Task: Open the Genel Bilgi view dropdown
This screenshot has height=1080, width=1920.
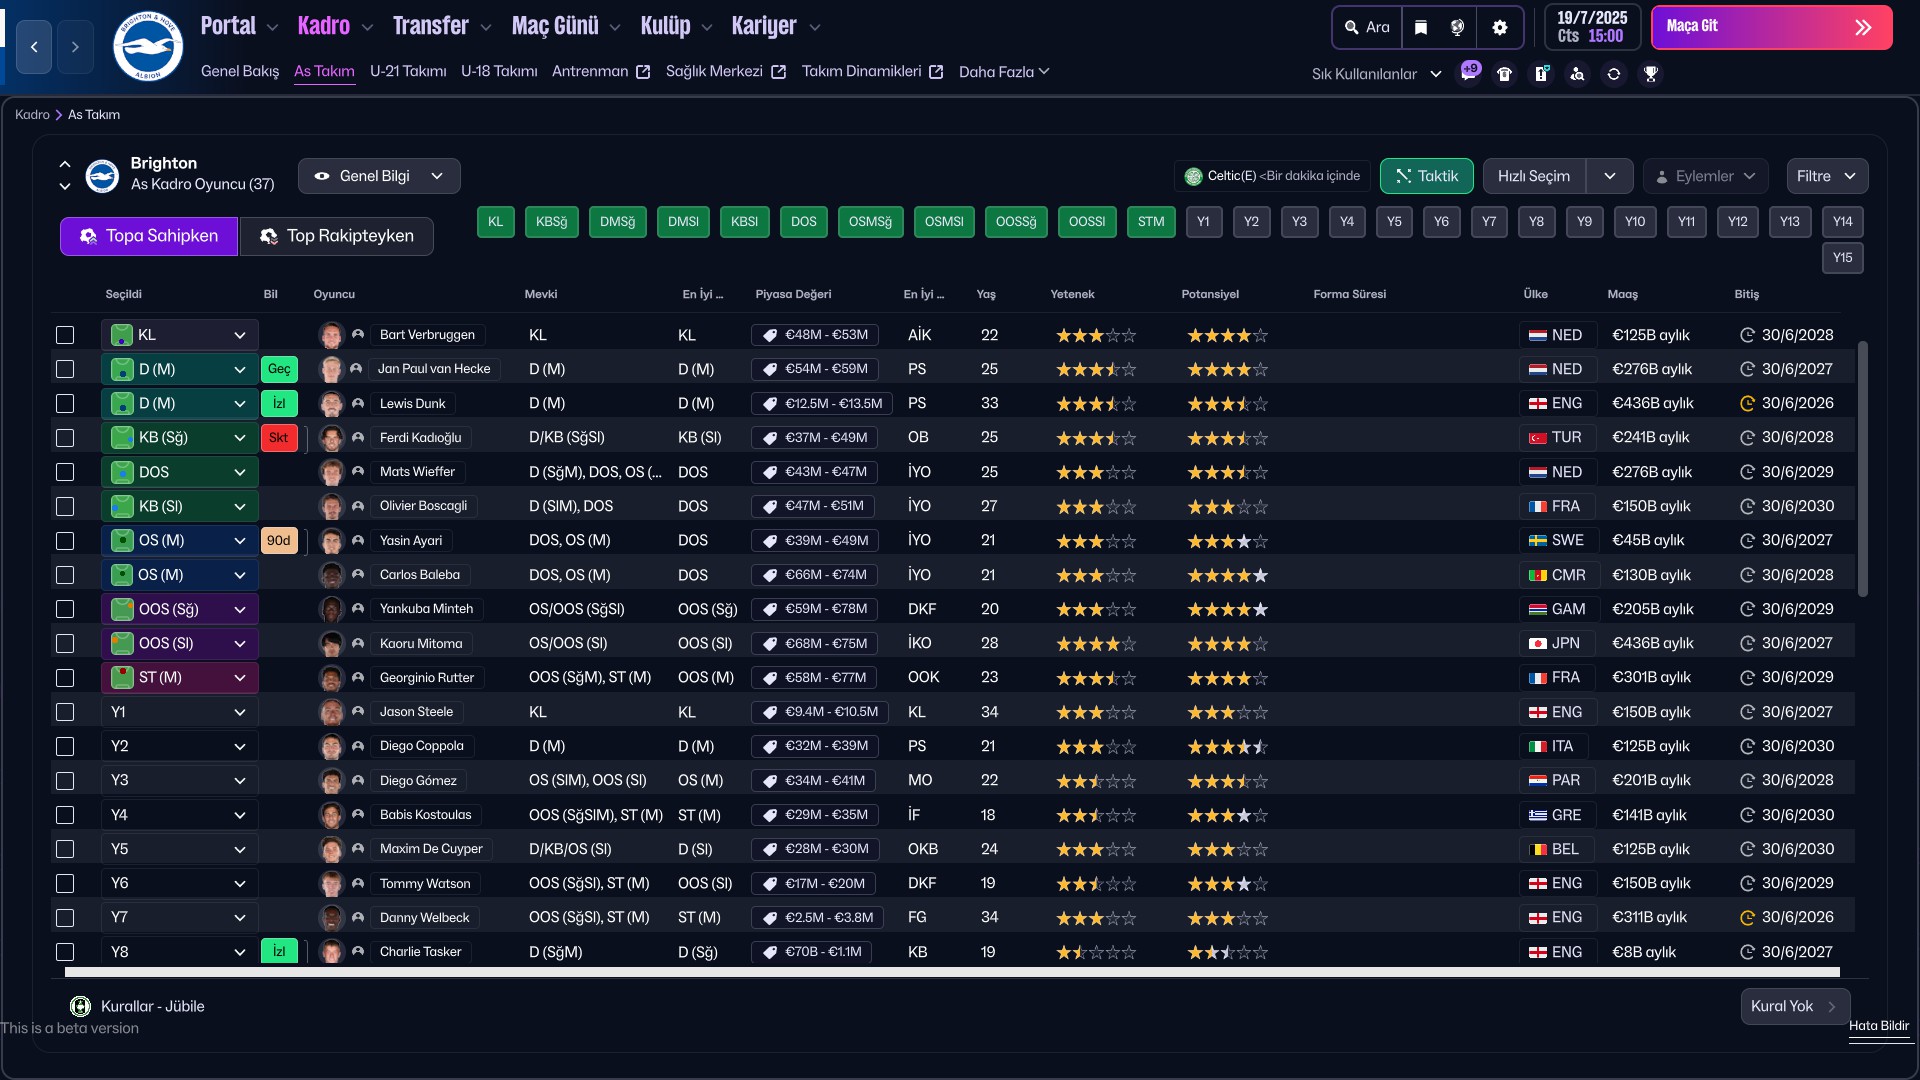Action: point(379,176)
